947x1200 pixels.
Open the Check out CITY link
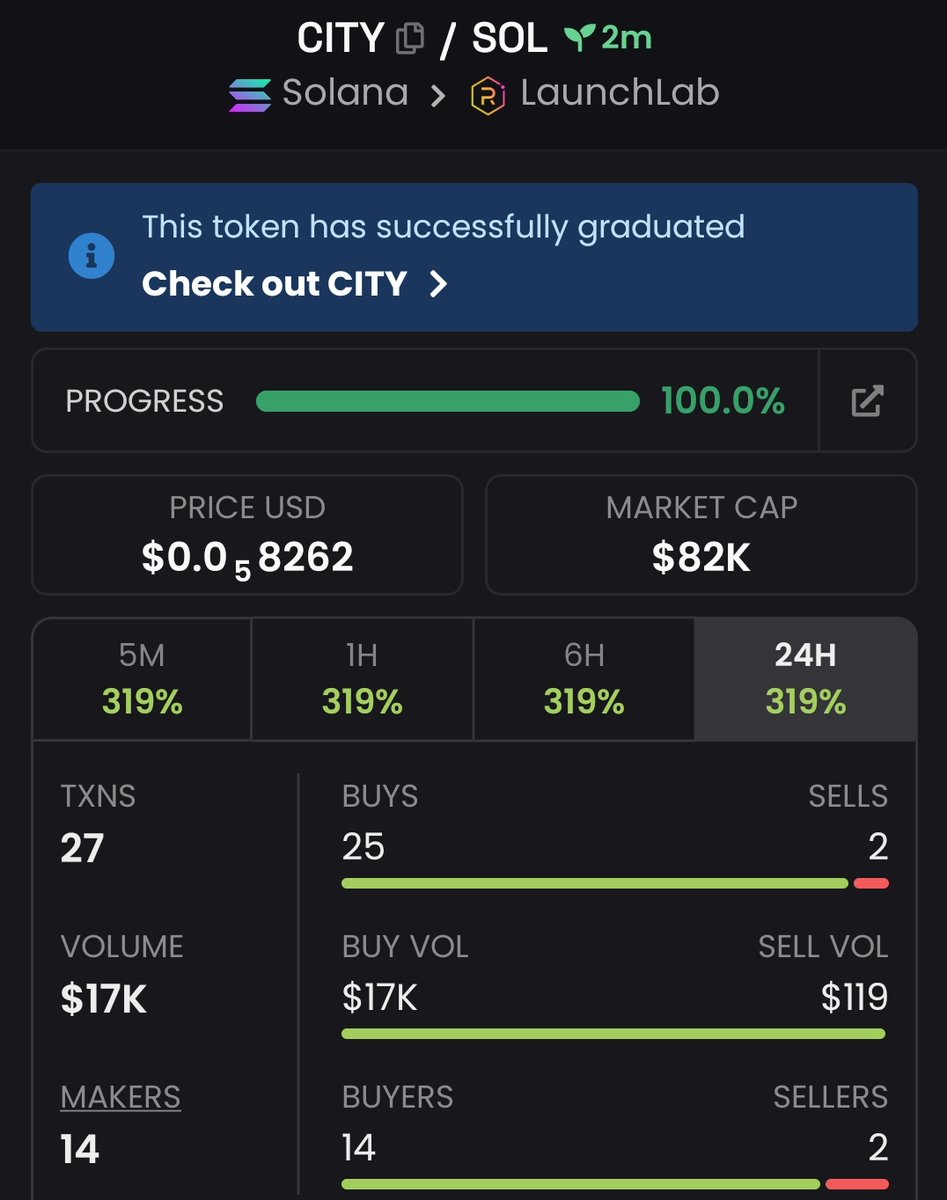tap(274, 284)
